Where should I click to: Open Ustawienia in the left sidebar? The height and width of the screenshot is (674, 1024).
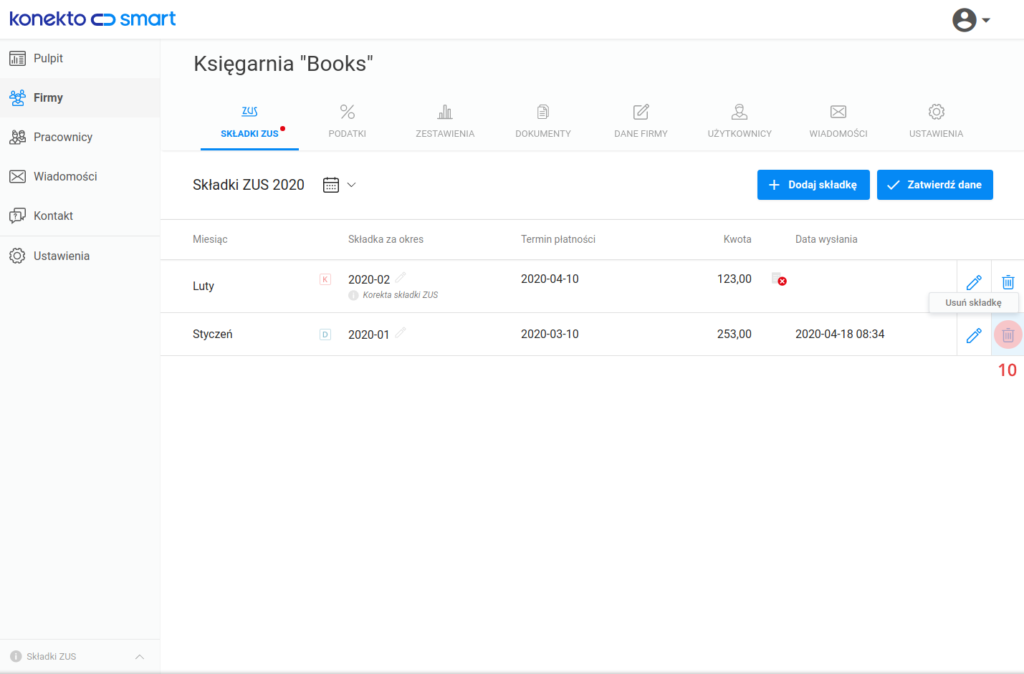point(80,256)
